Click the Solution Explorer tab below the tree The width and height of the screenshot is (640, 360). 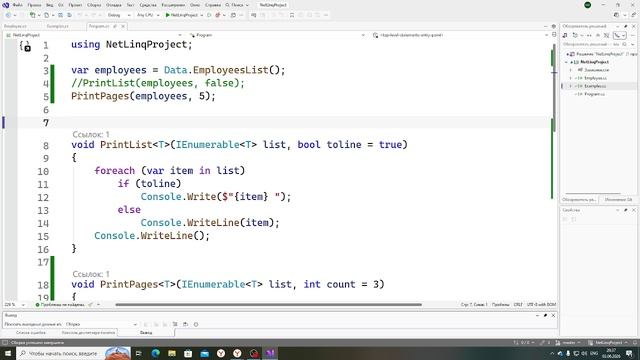579,200
